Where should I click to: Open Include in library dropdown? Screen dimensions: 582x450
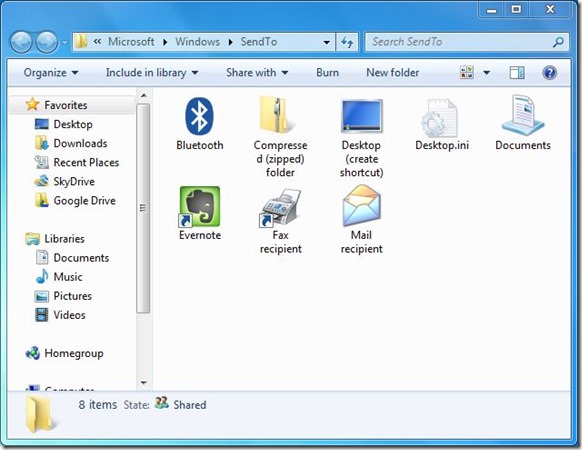152,72
